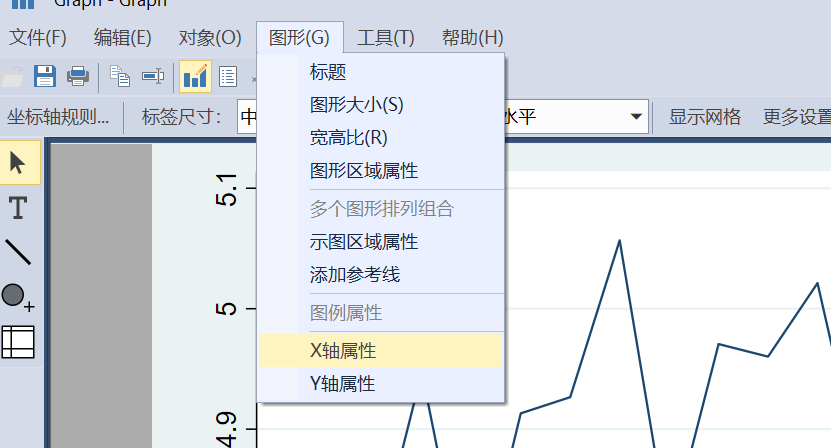
Task: Open the 对象(O) menu
Action: tap(210, 38)
